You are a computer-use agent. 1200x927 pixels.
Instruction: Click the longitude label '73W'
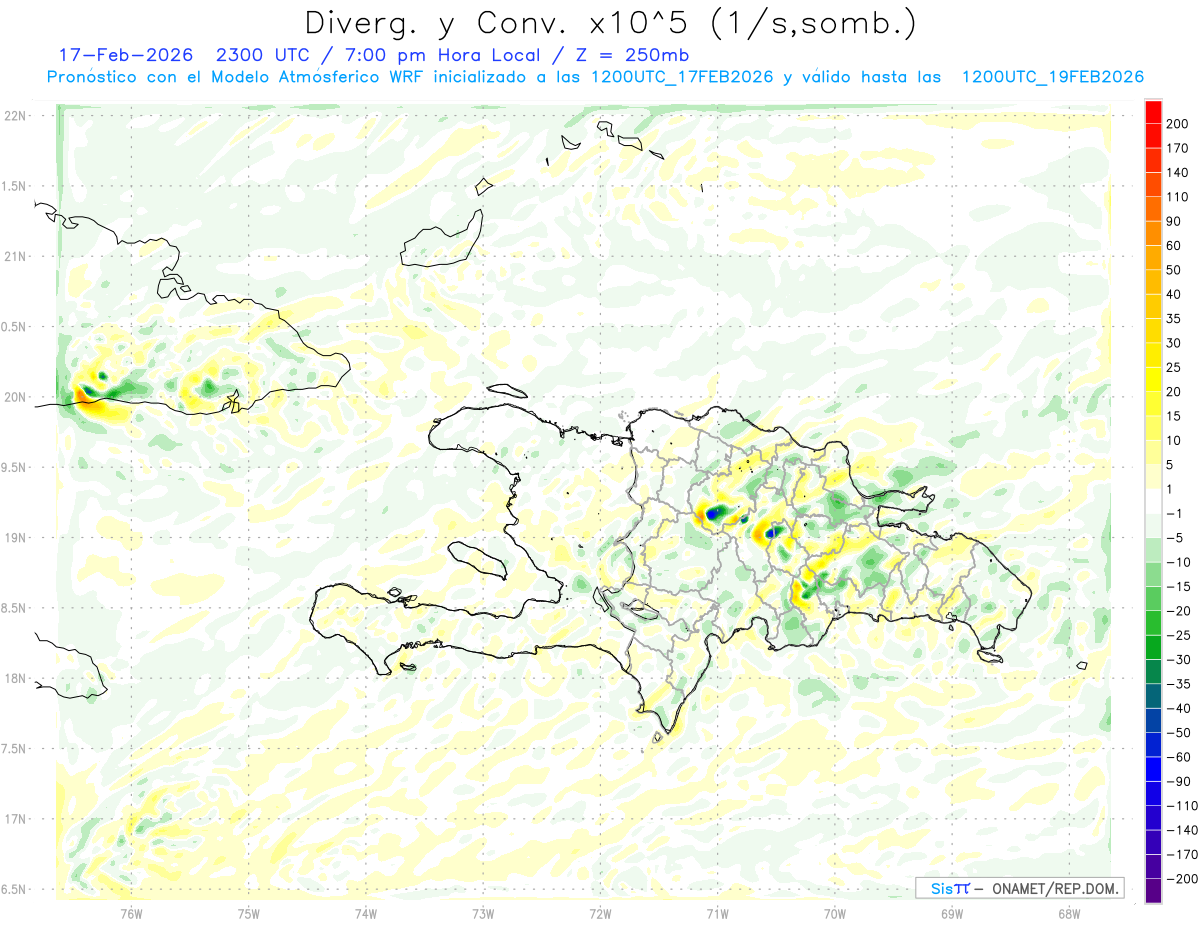(x=483, y=912)
